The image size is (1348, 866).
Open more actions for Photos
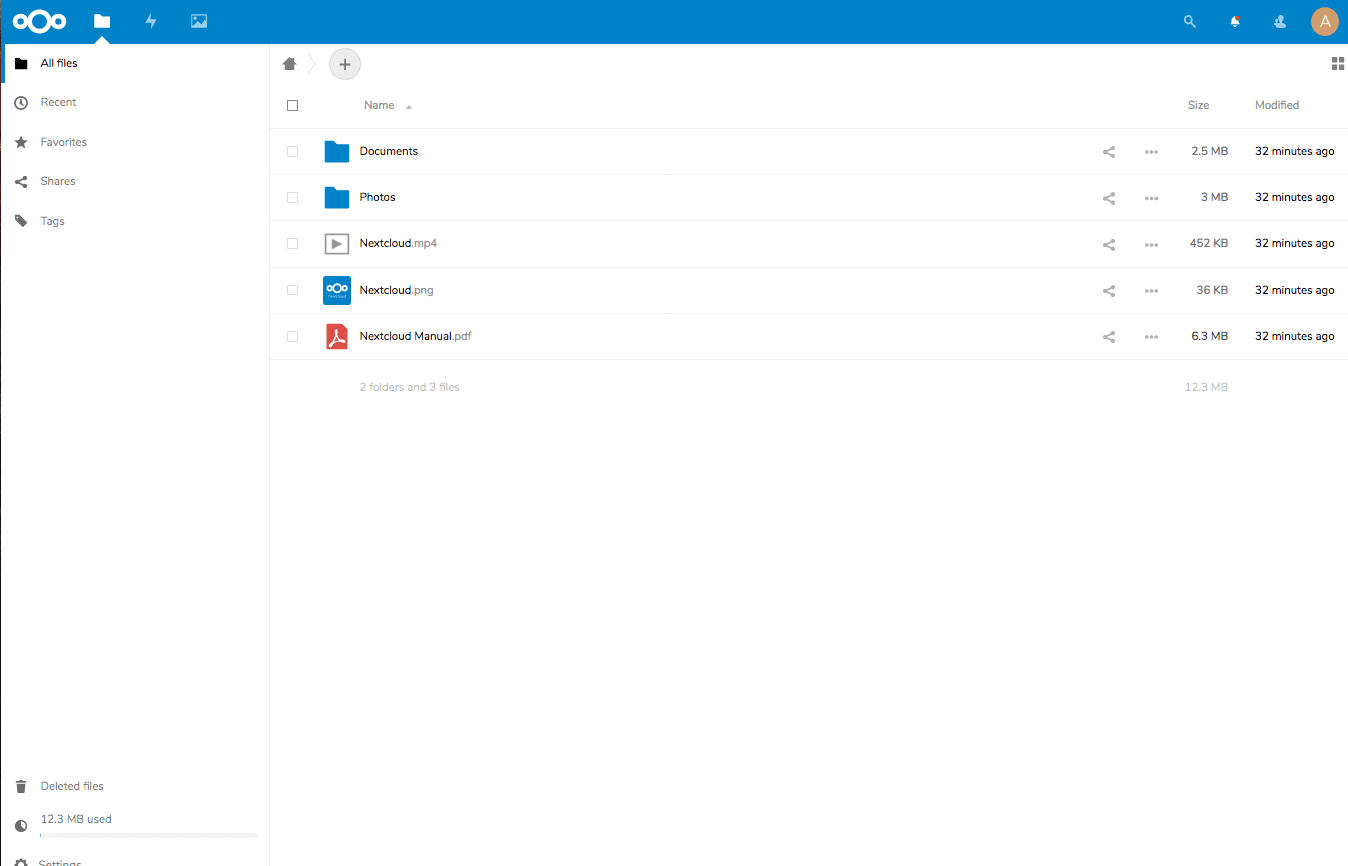pos(1151,198)
